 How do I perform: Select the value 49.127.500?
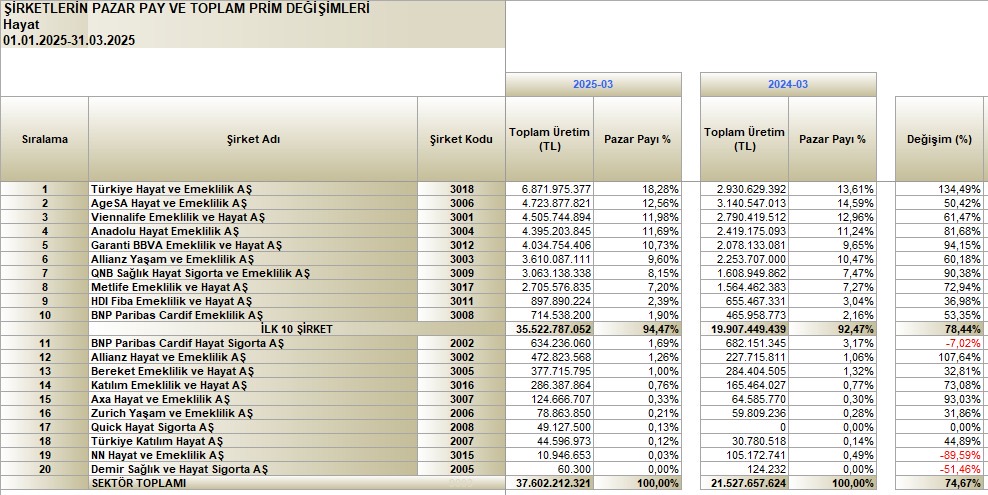[549, 427]
